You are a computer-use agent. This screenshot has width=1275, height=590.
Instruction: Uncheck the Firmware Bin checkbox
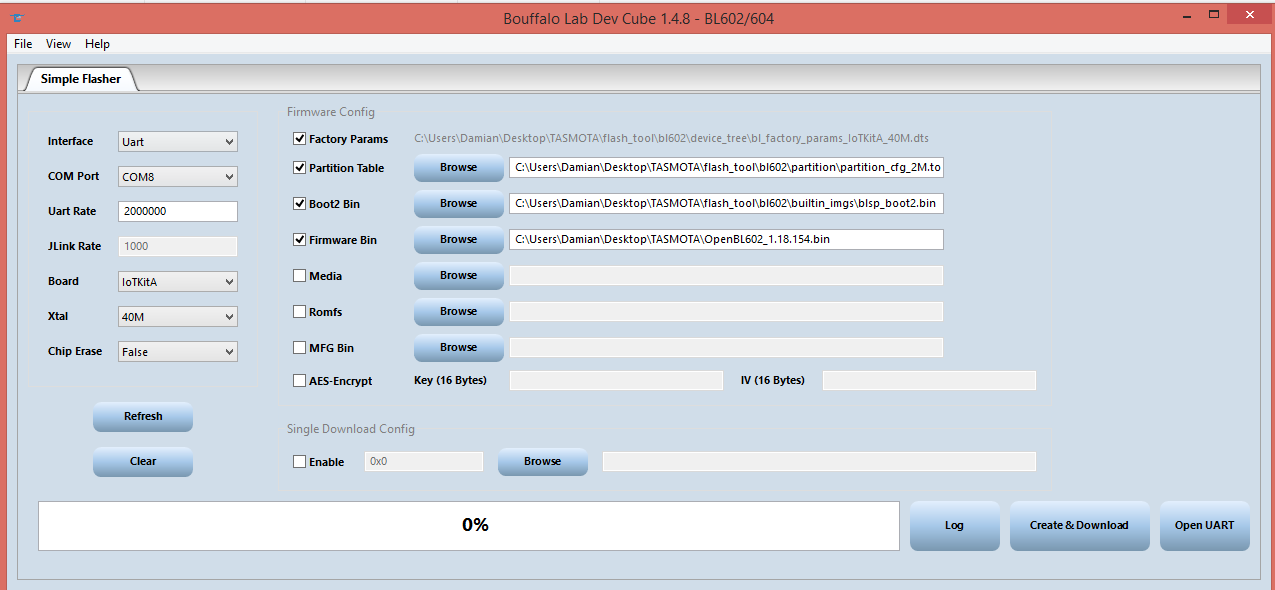(299, 240)
